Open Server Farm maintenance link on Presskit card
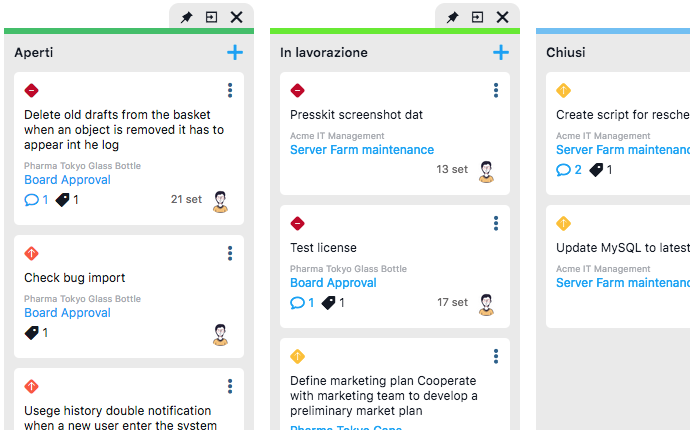The height and width of the screenshot is (430, 690). click(x=362, y=150)
